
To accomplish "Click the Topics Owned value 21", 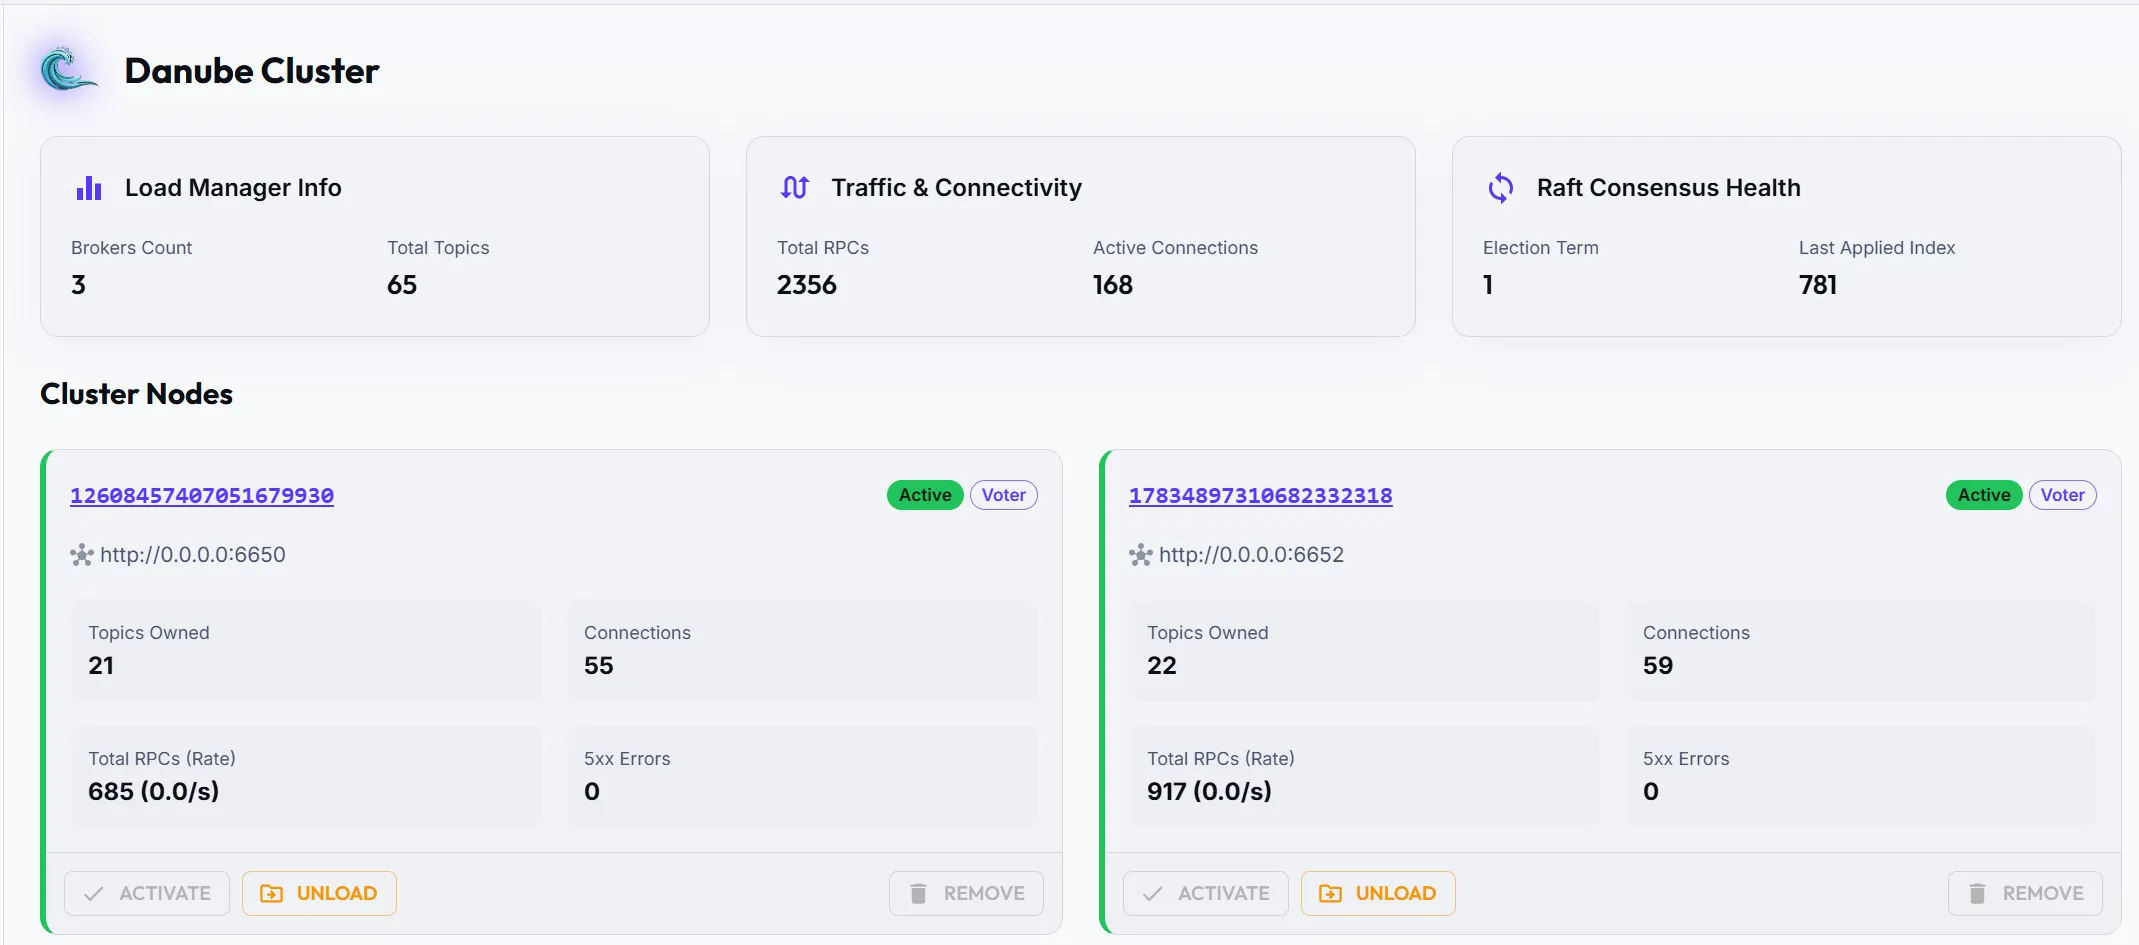I will coord(101,666).
